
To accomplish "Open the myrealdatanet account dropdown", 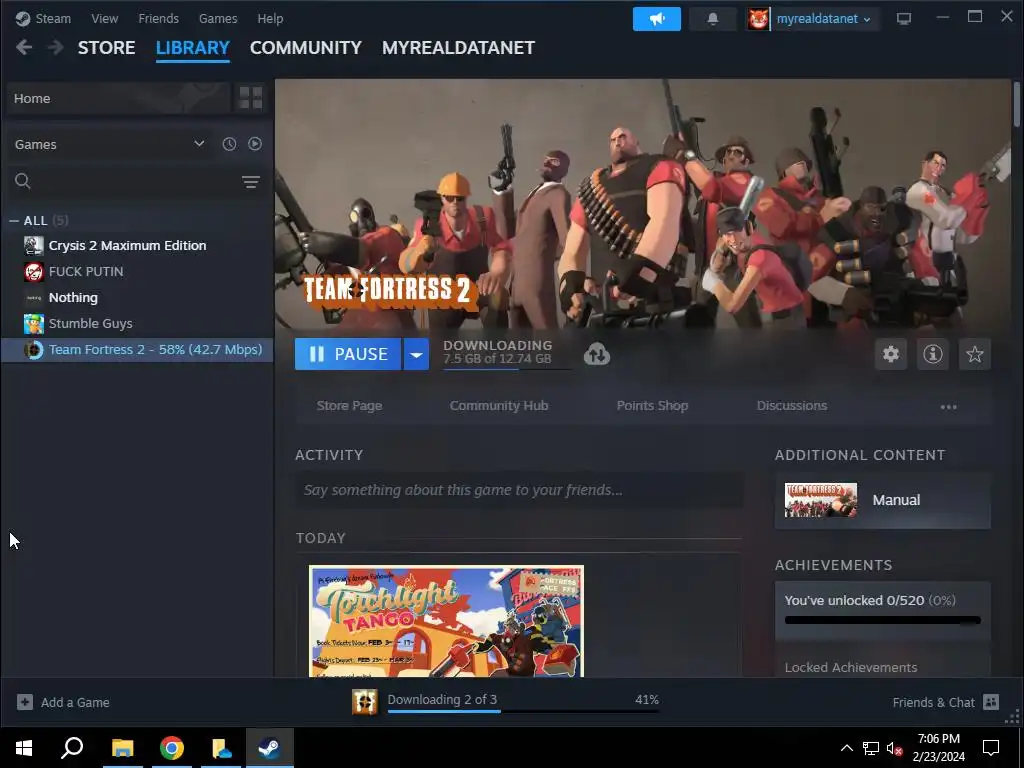I will point(824,19).
